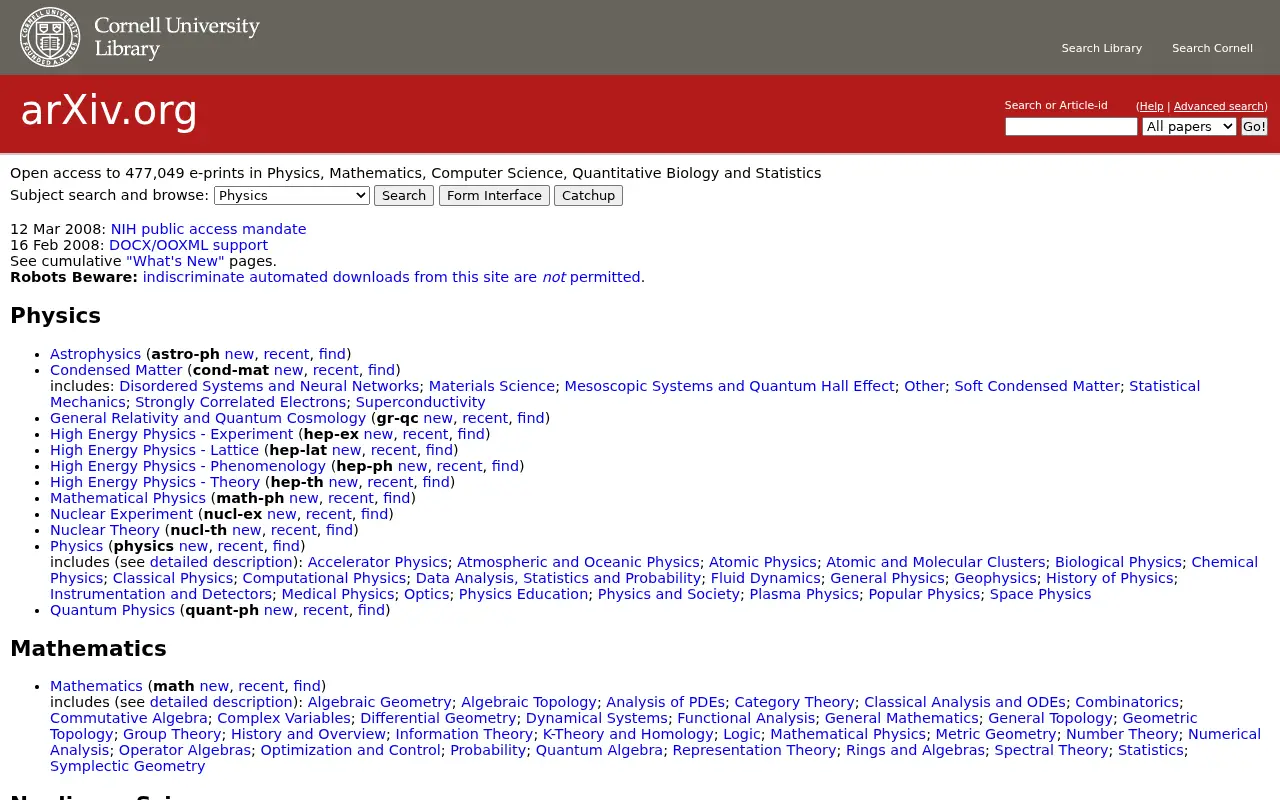1280x800 pixels.
Task: Click the Cornell University Library seal logo
Action: tap(50, 37)
